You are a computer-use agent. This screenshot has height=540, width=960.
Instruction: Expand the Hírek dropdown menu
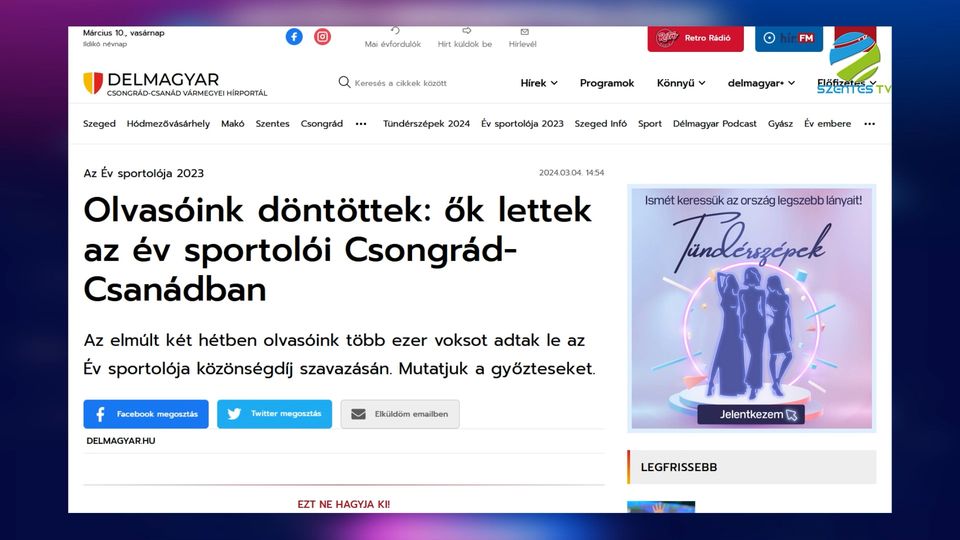click(539, 83)
